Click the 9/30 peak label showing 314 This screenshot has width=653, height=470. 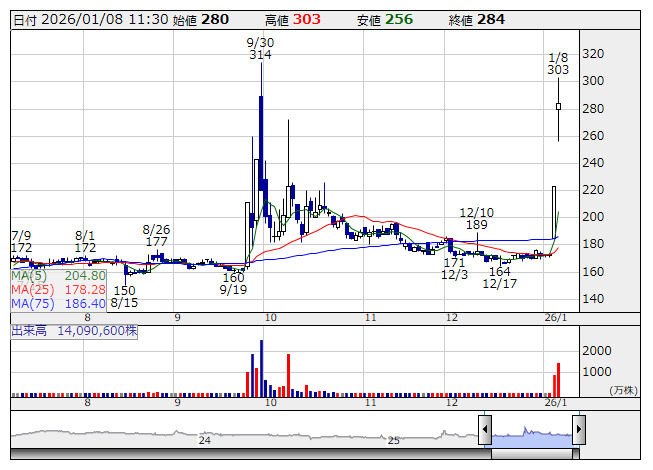260,49
